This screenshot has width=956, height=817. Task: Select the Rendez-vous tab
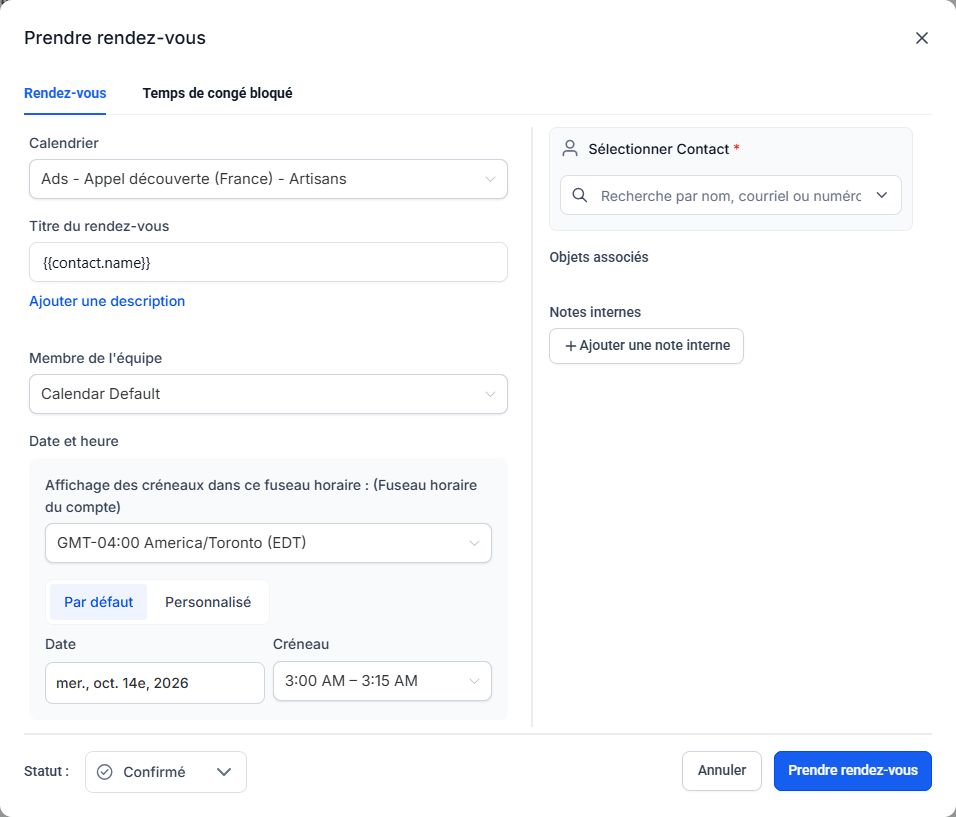click(x=65, y=93)
